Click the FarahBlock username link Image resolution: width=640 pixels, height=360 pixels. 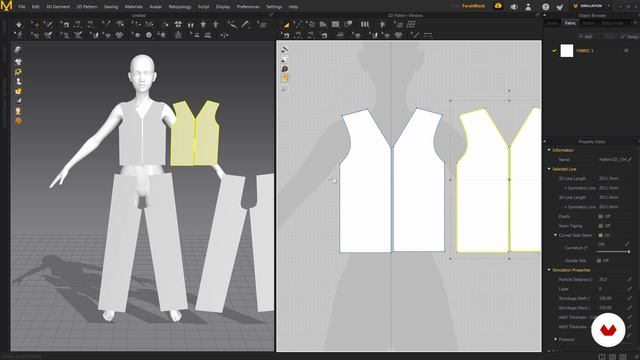[x=473, y=7]
